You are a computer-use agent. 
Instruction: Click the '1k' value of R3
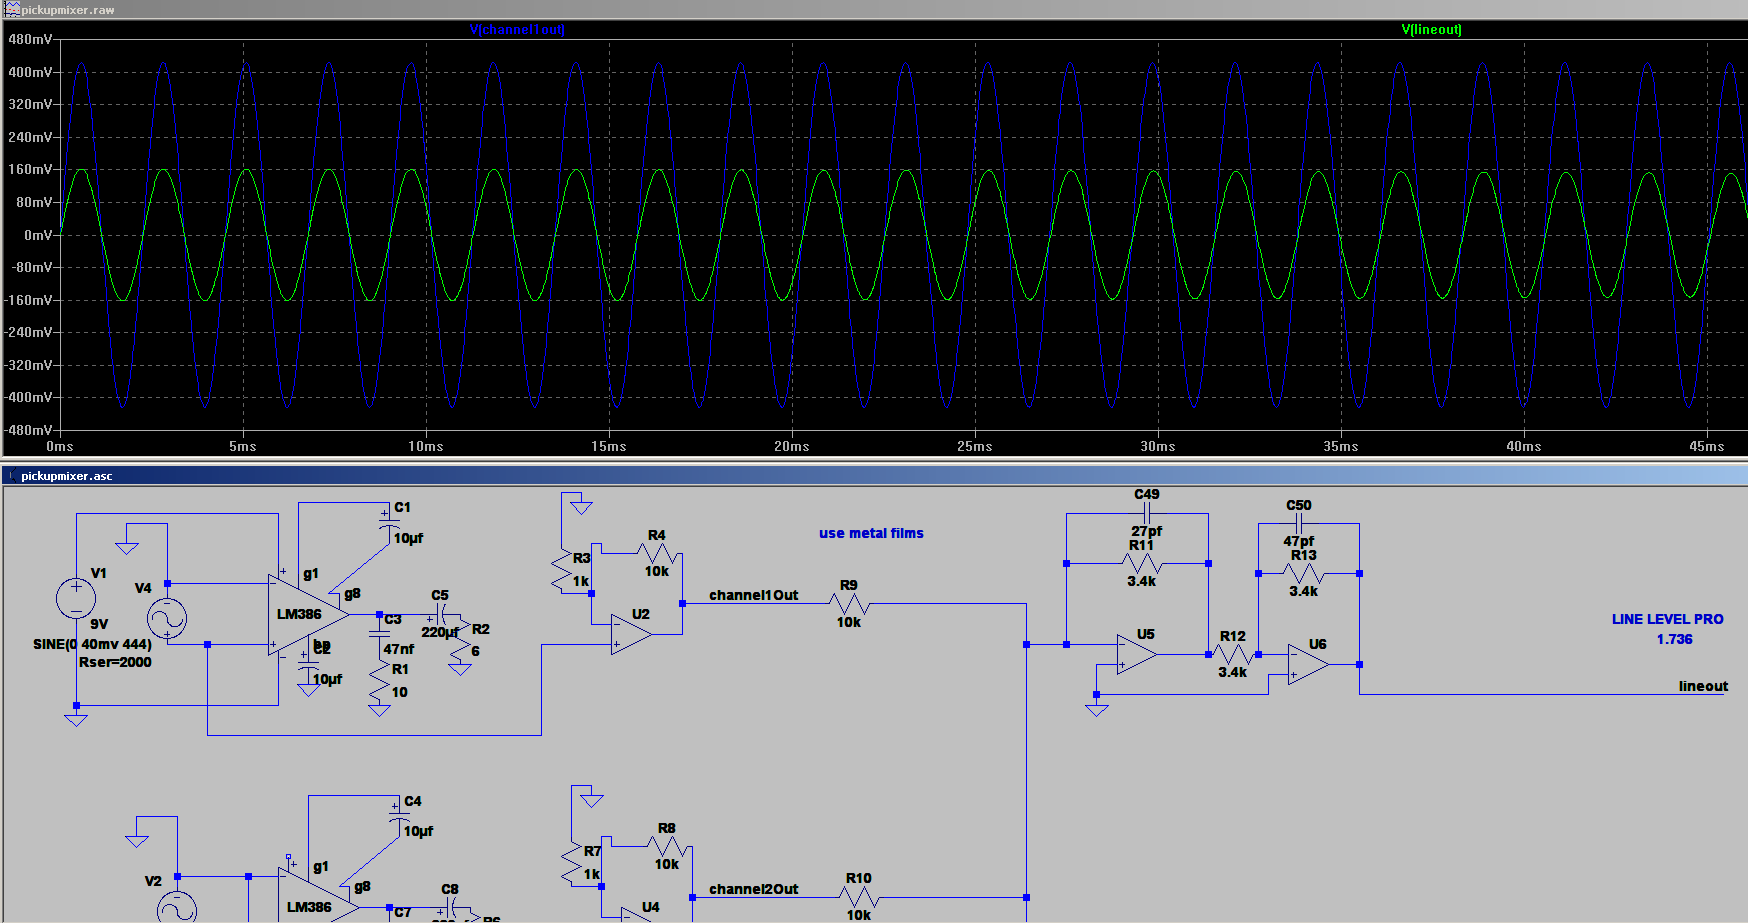[581, 581]
